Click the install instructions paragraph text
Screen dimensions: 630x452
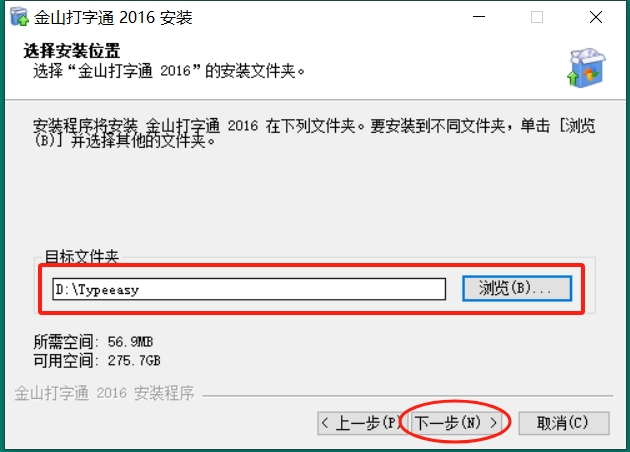(314, 133)
